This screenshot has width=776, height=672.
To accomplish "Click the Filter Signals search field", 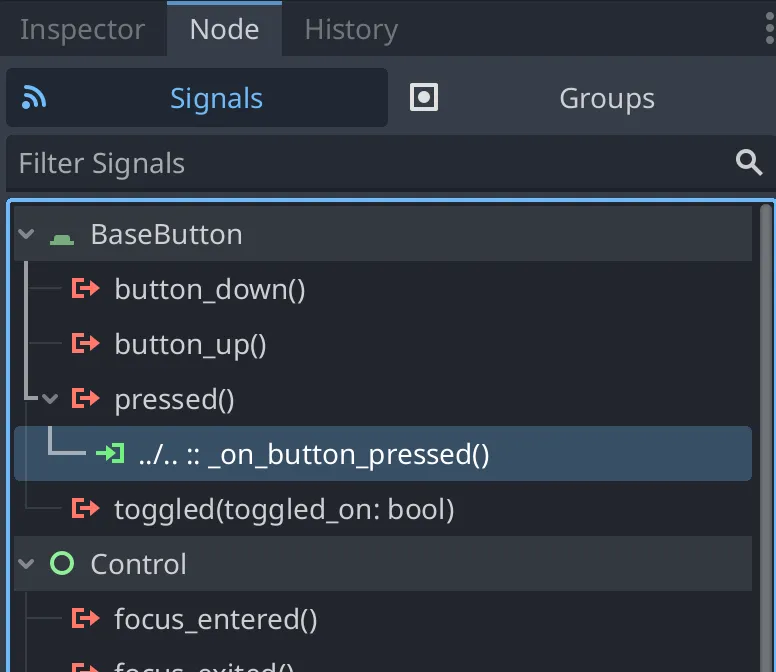I will tap(370, 163).
